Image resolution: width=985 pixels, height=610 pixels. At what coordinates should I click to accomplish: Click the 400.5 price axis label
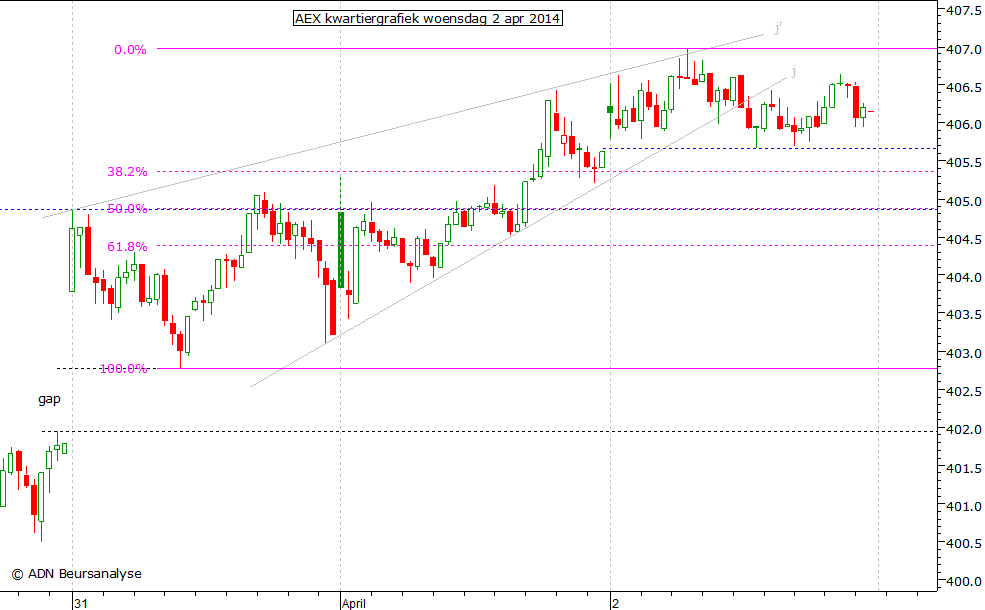pyautogui.click(x=964, y=543)
